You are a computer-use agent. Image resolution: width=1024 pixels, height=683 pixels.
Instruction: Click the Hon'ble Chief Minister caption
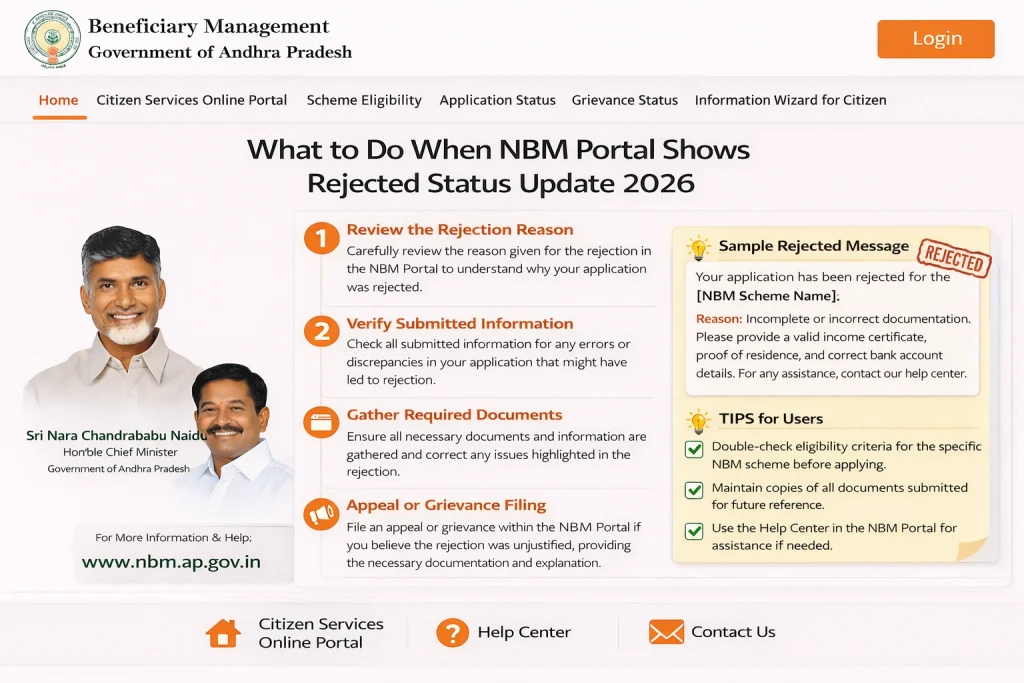pyautogui.click(x=120, y=452)
